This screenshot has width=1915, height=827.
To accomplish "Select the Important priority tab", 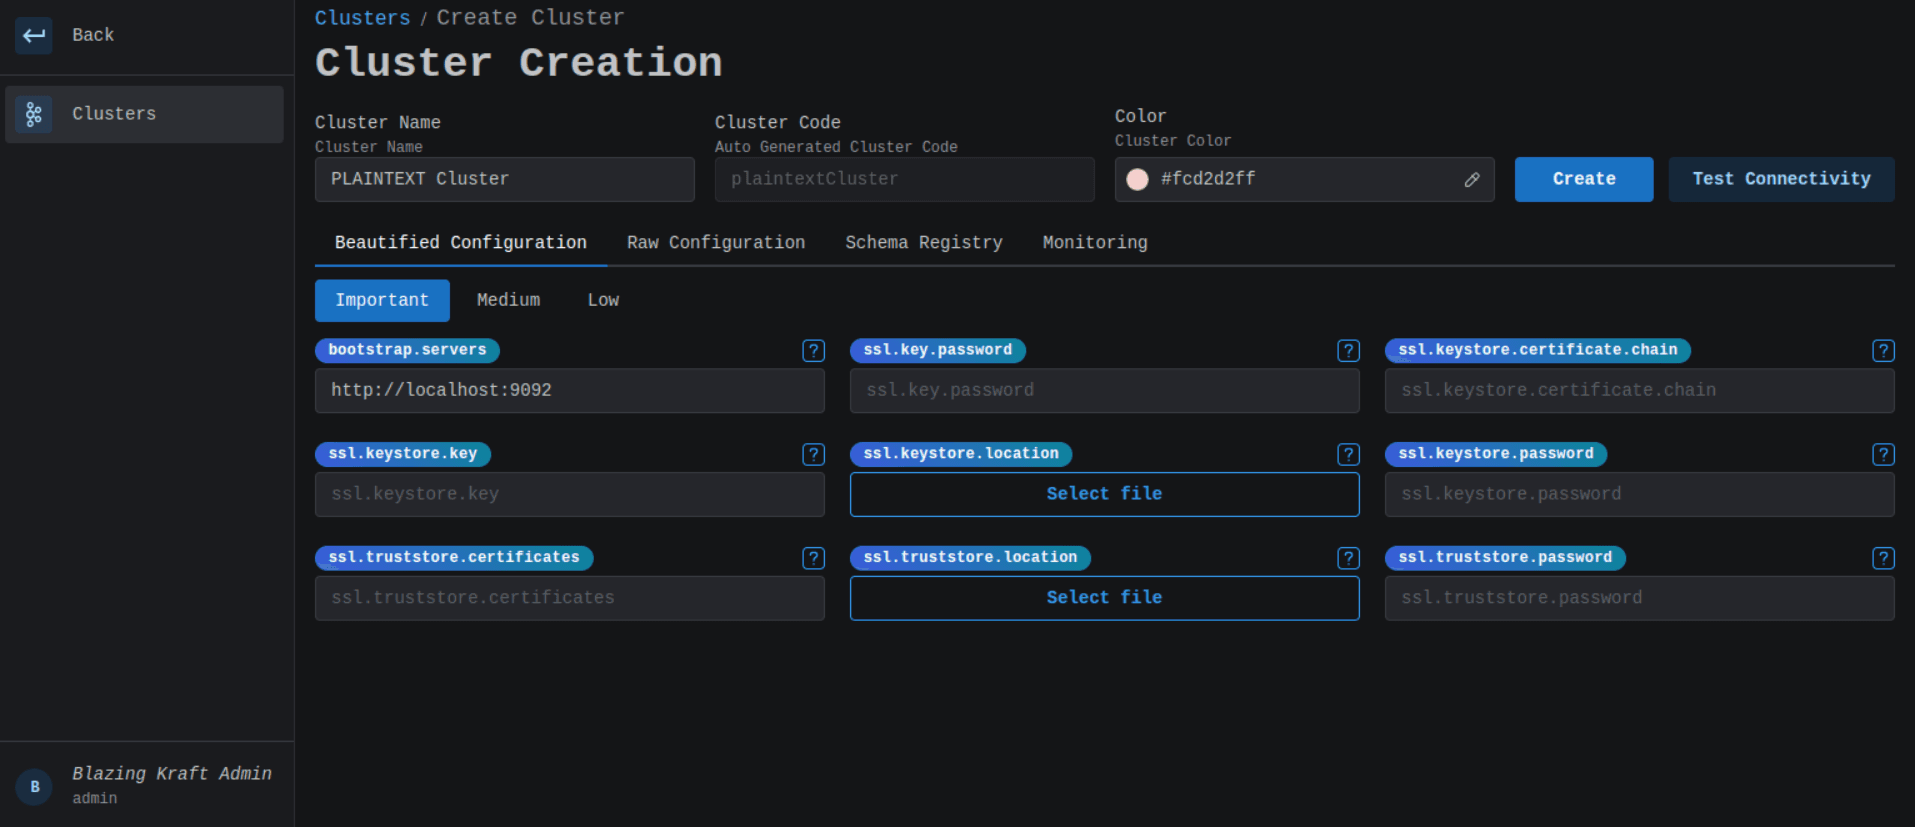I will coord(382,300).
